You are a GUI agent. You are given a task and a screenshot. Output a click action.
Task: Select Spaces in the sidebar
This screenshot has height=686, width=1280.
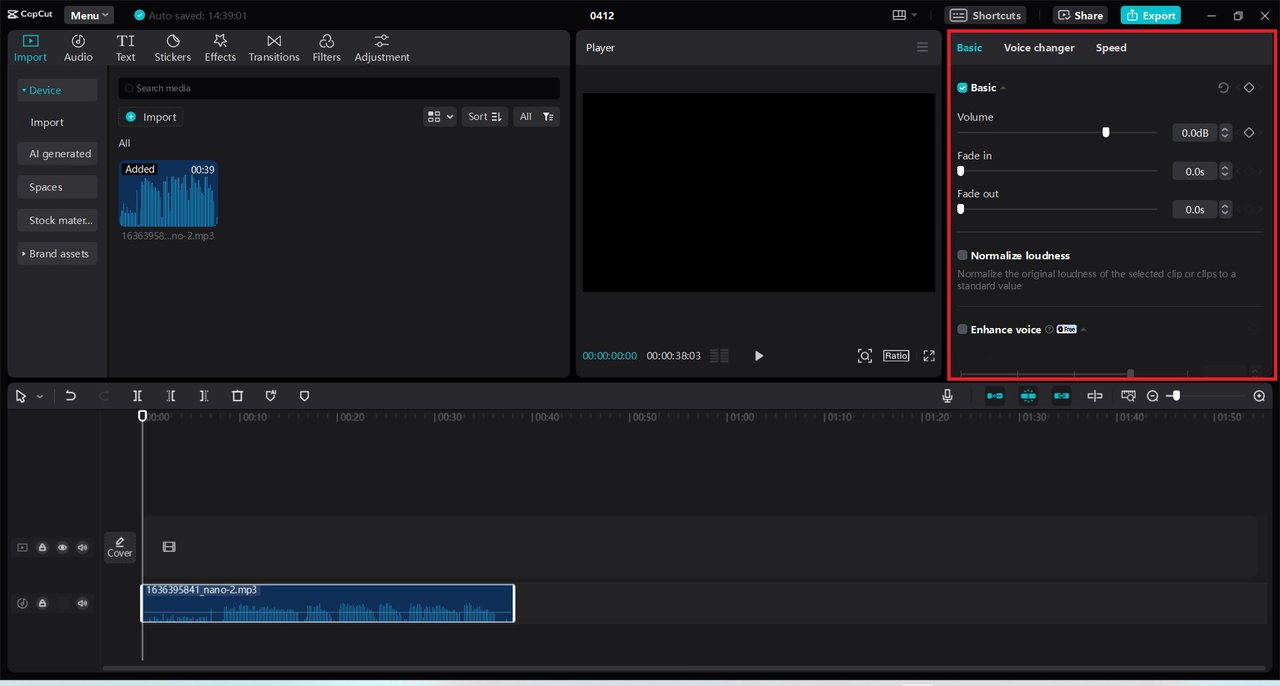point(57,187)
